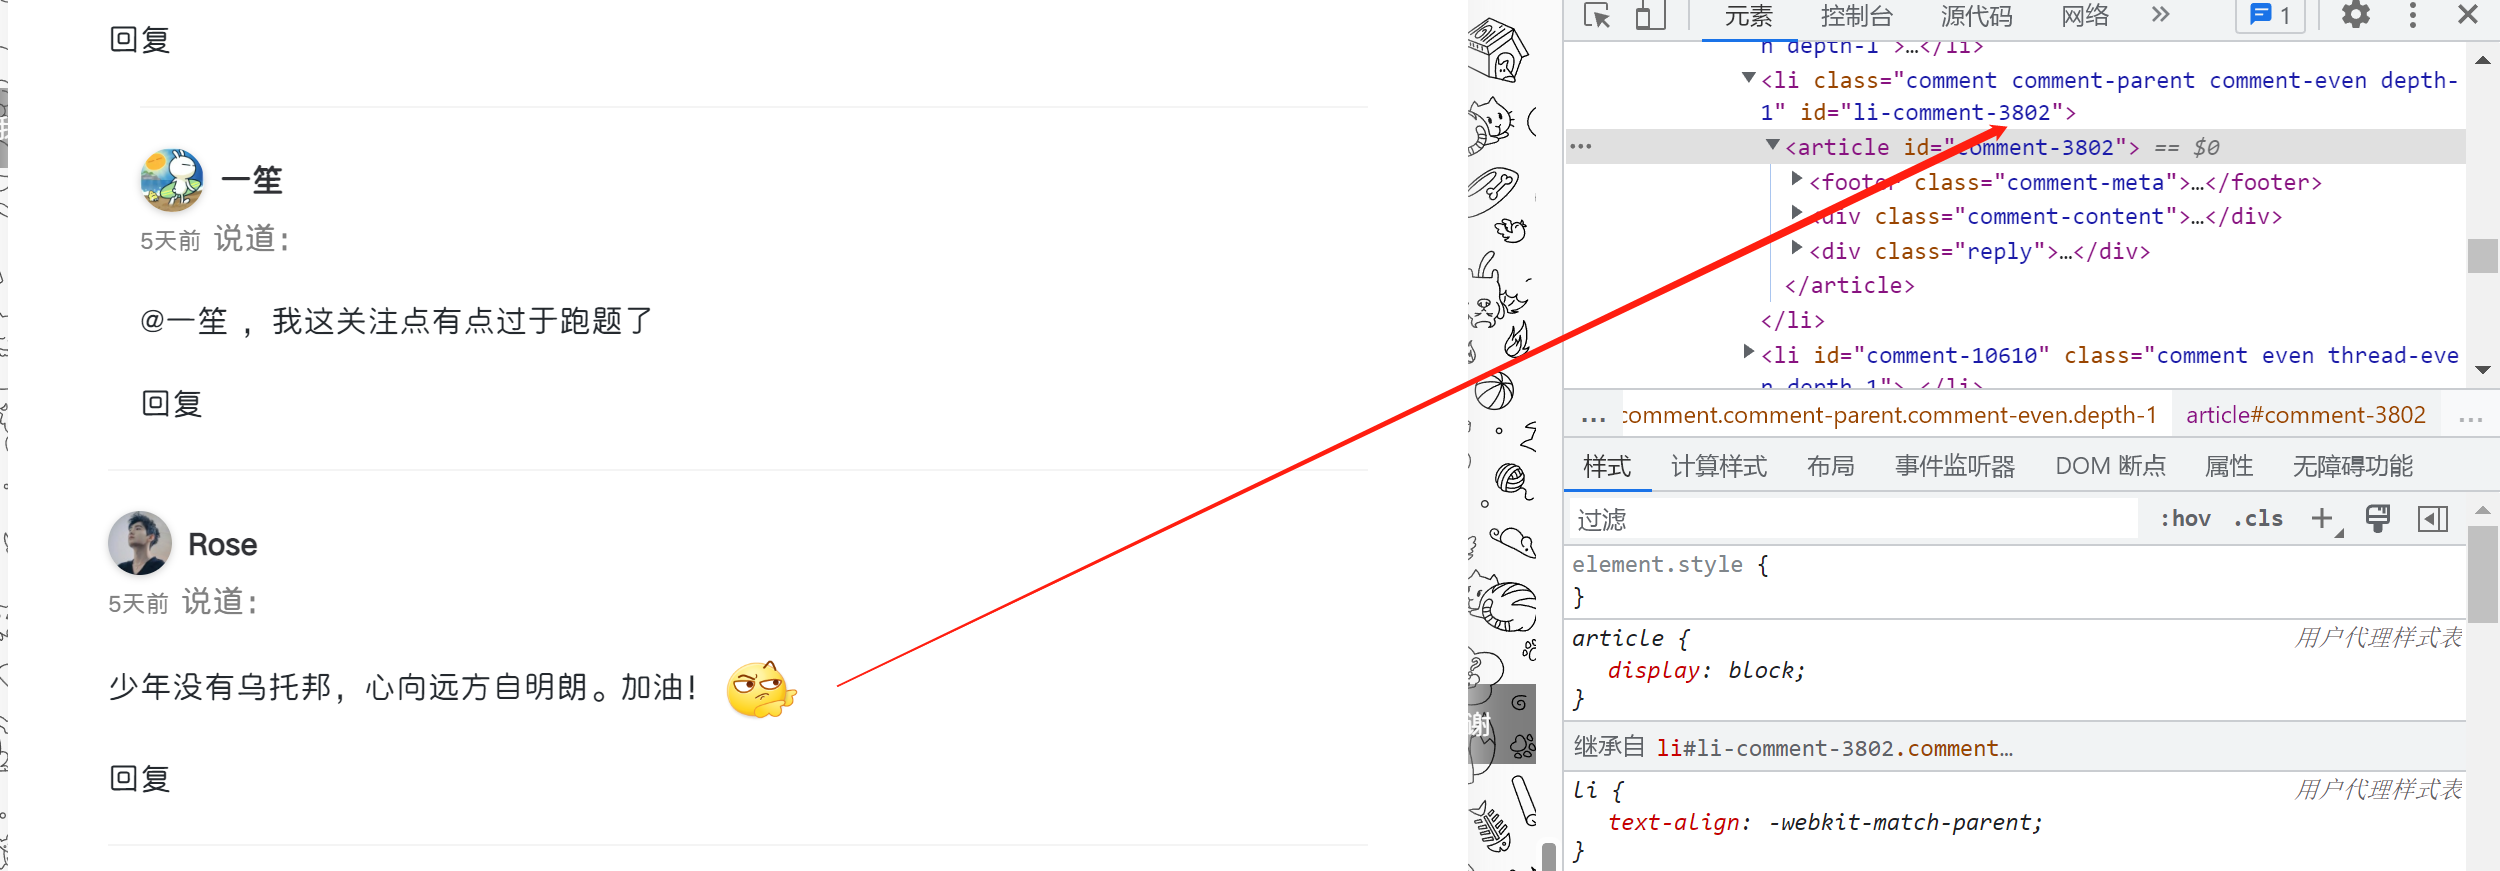This screenshot has height=871, width=2500.
Task: Show more DevTools tabs chevron
Action: coord(2161,14)
